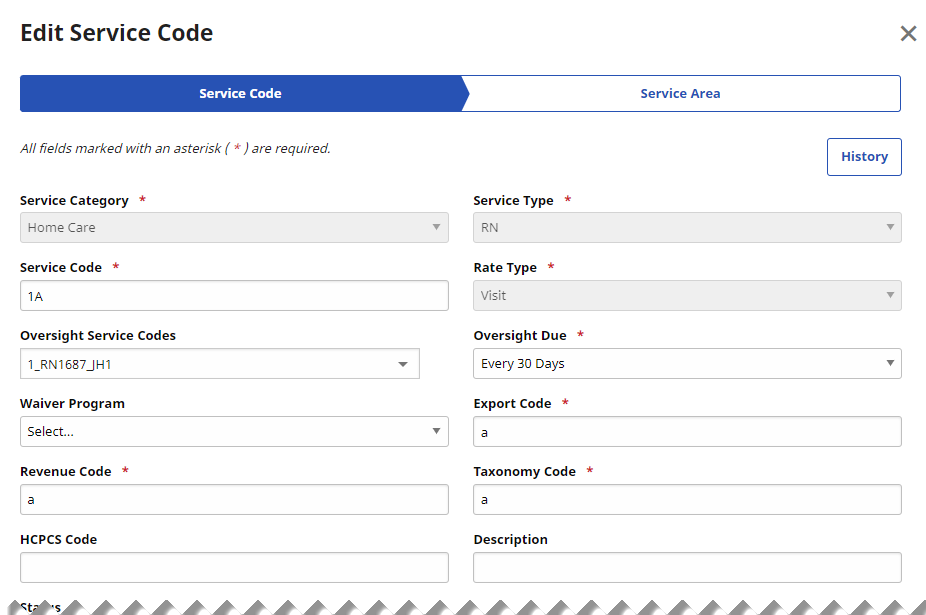The height and width of the screenshot is (615, 926).
Task: Click the Waiver Program field label
Action: 72,404
